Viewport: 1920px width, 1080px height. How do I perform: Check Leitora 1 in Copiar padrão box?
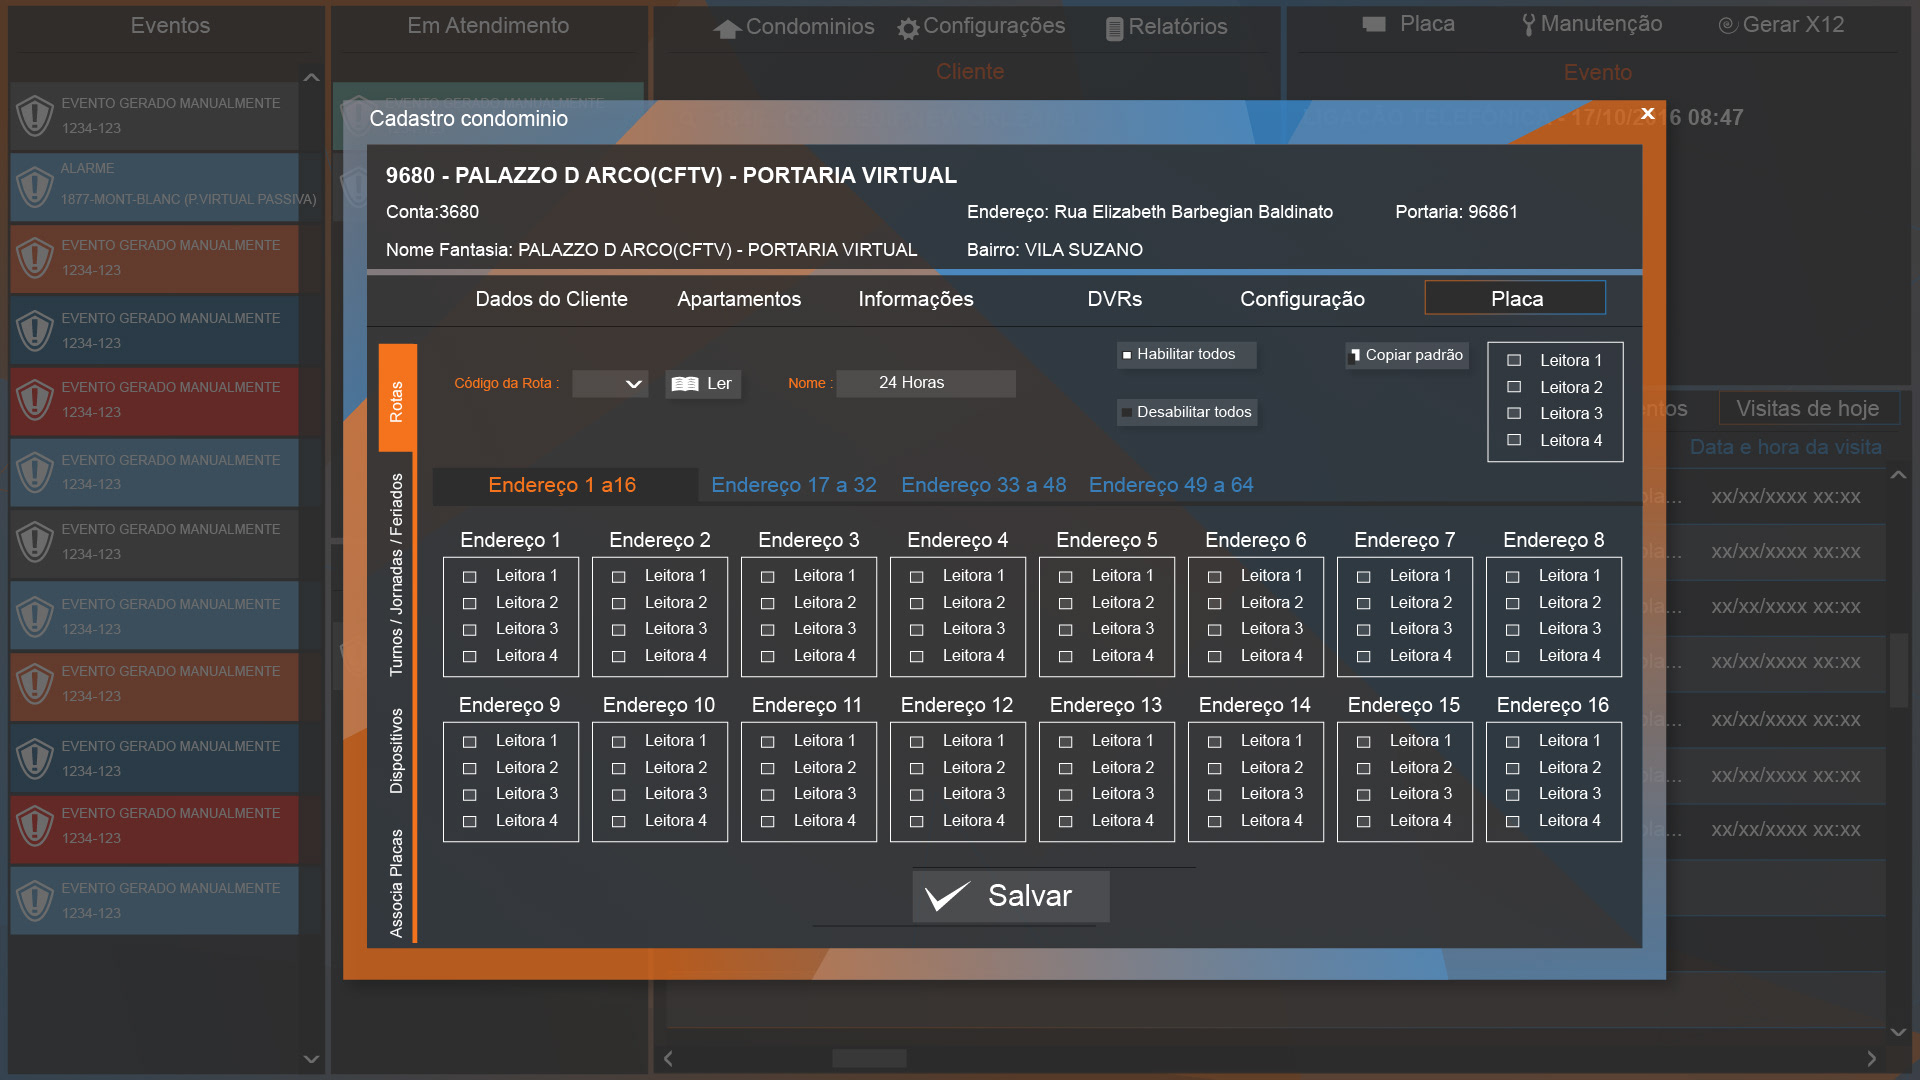point(1514,360)
